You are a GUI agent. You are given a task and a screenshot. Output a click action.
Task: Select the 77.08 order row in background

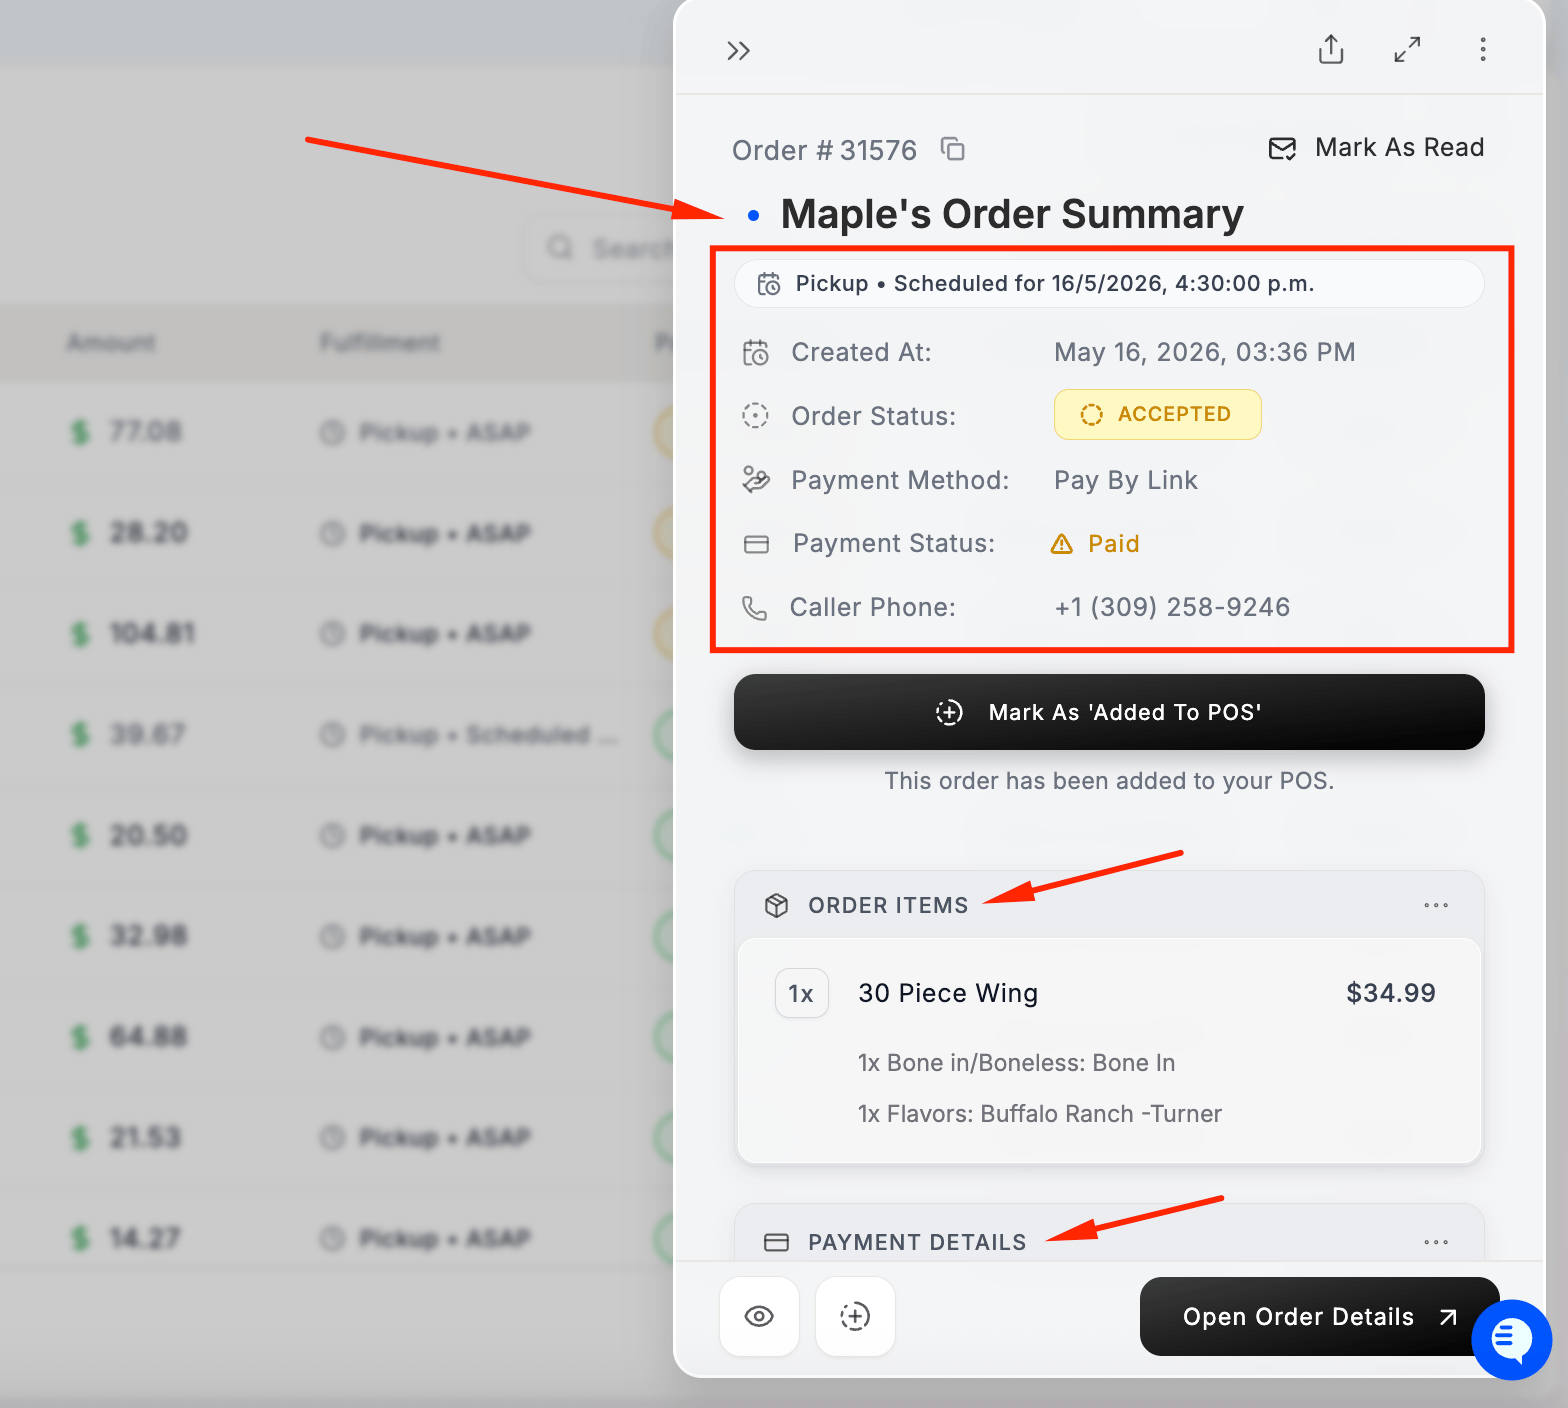(x=337, y=432)
